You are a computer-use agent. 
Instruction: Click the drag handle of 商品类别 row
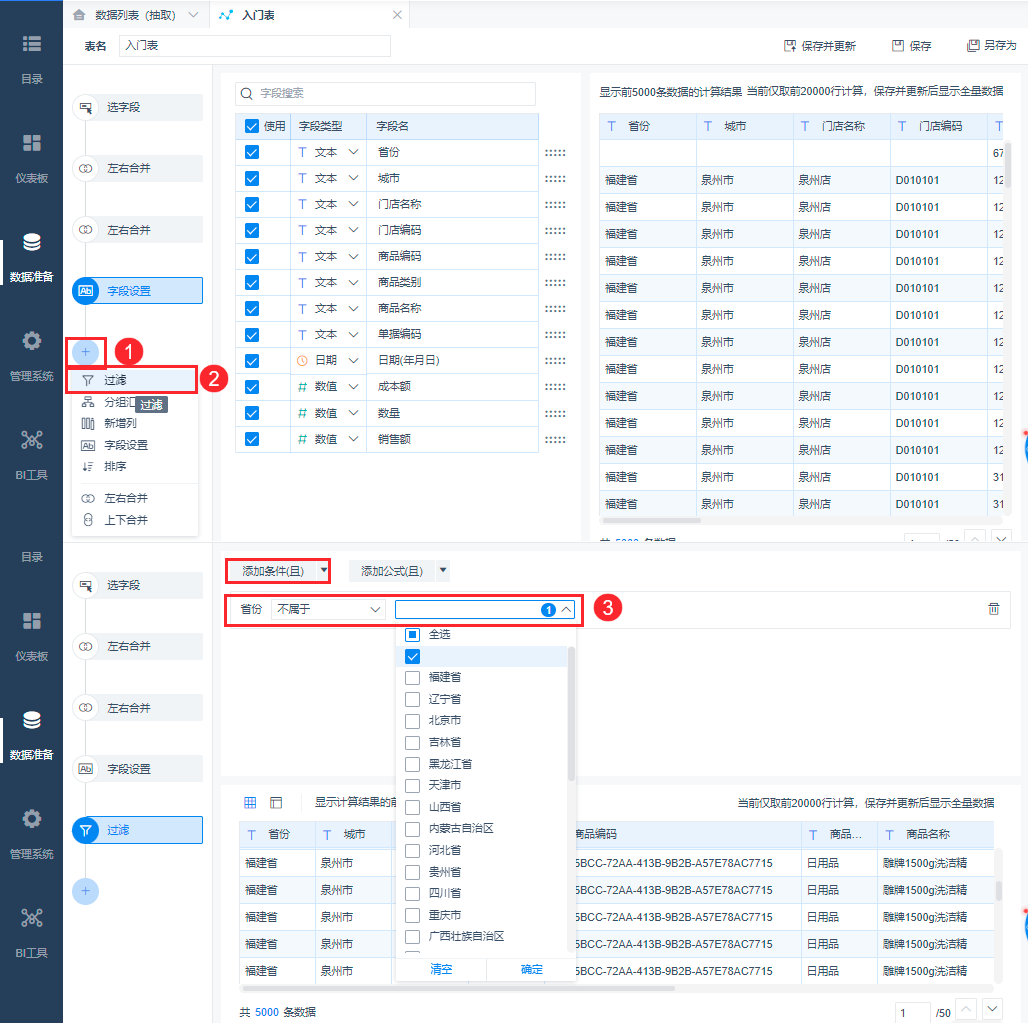coord(555,283)
